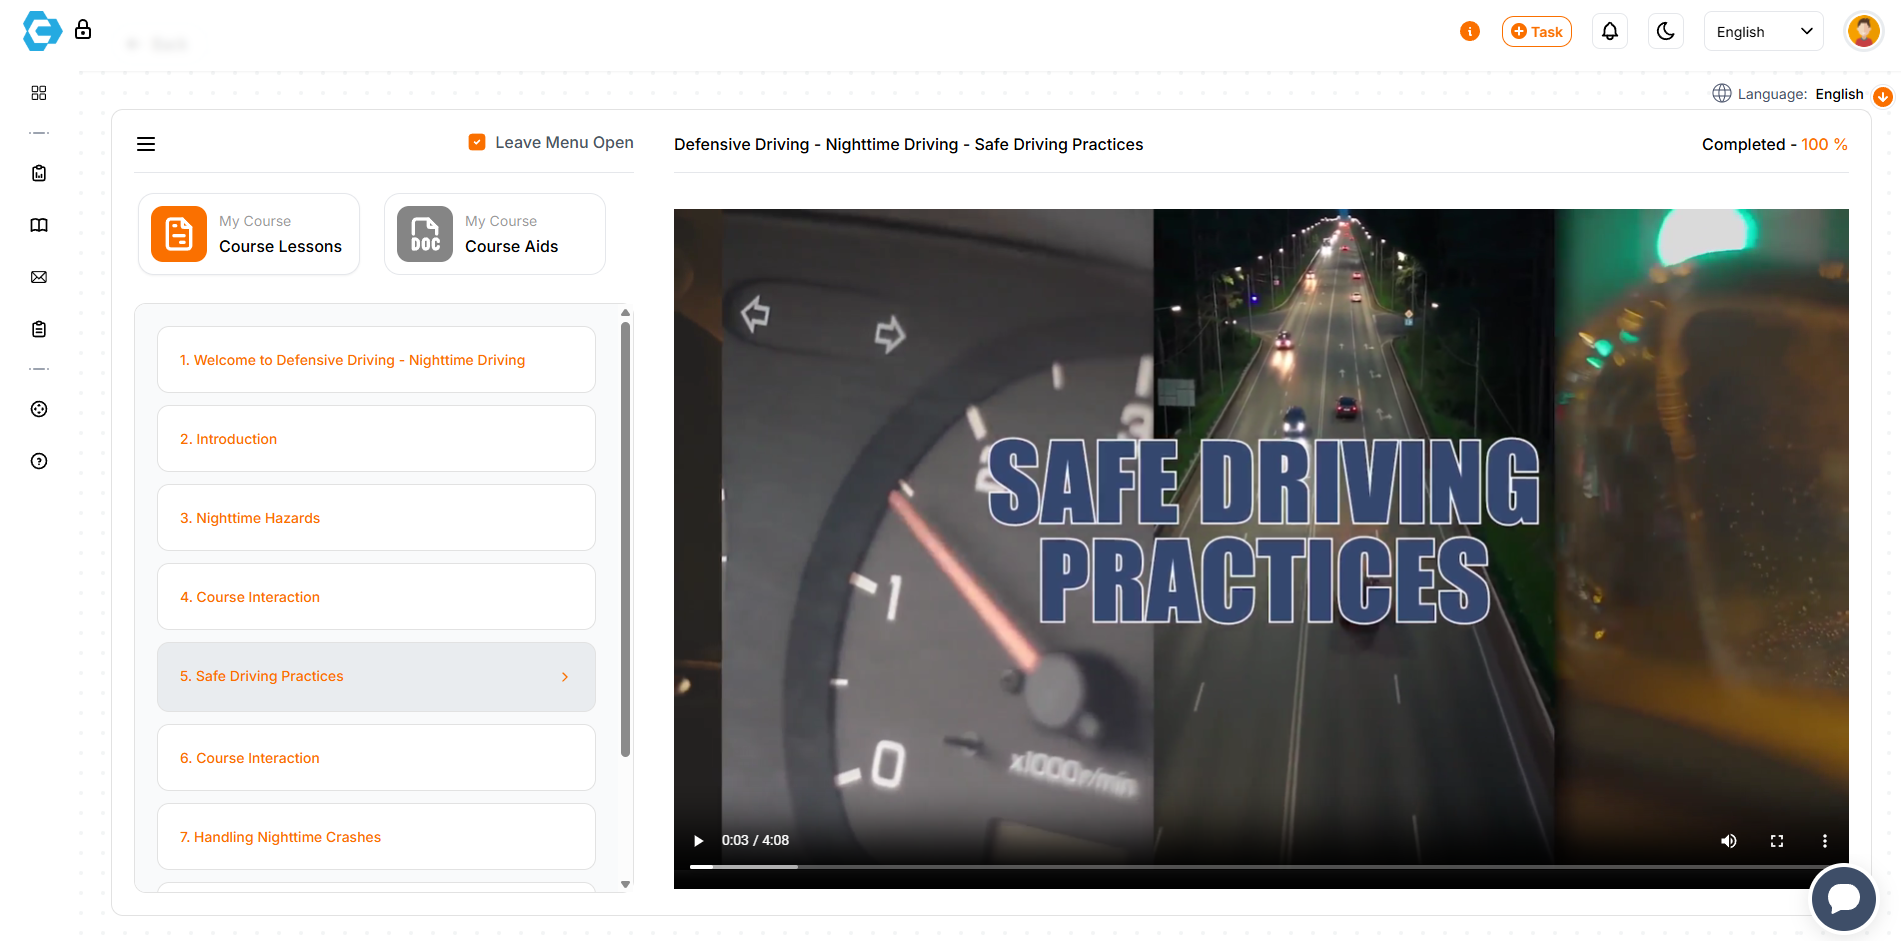This screenshot has width=1901, height=941.
Task: Toggle dark mode moon icon
Action: (1665, 32)
